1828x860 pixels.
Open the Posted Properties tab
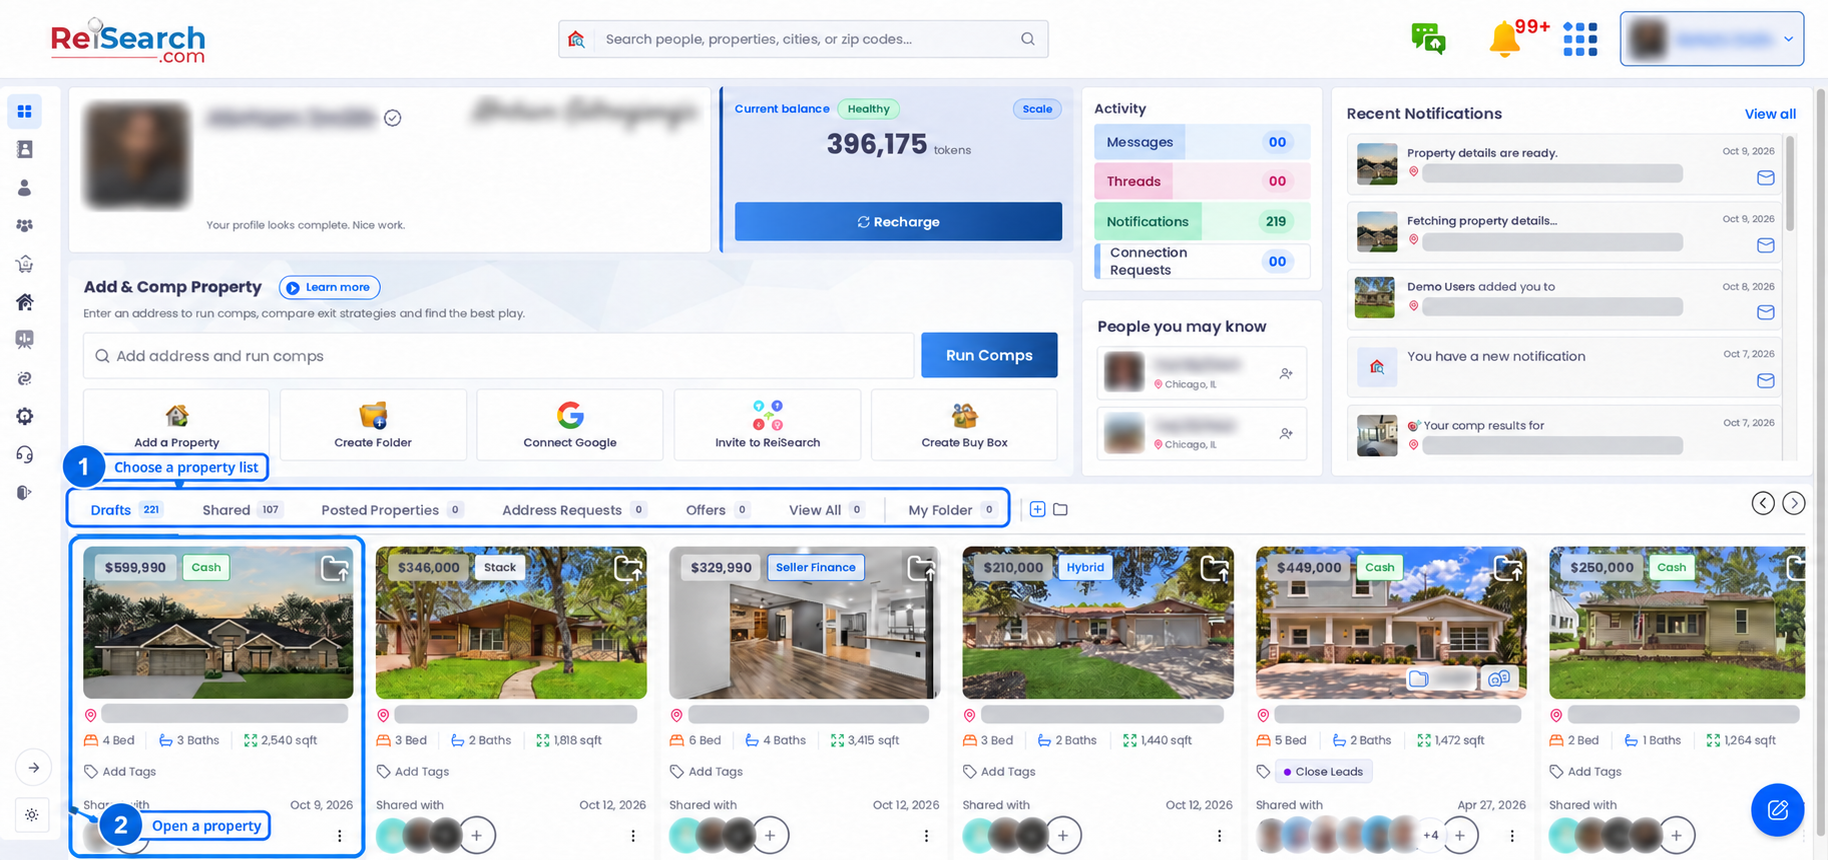[x=392, y=510]
